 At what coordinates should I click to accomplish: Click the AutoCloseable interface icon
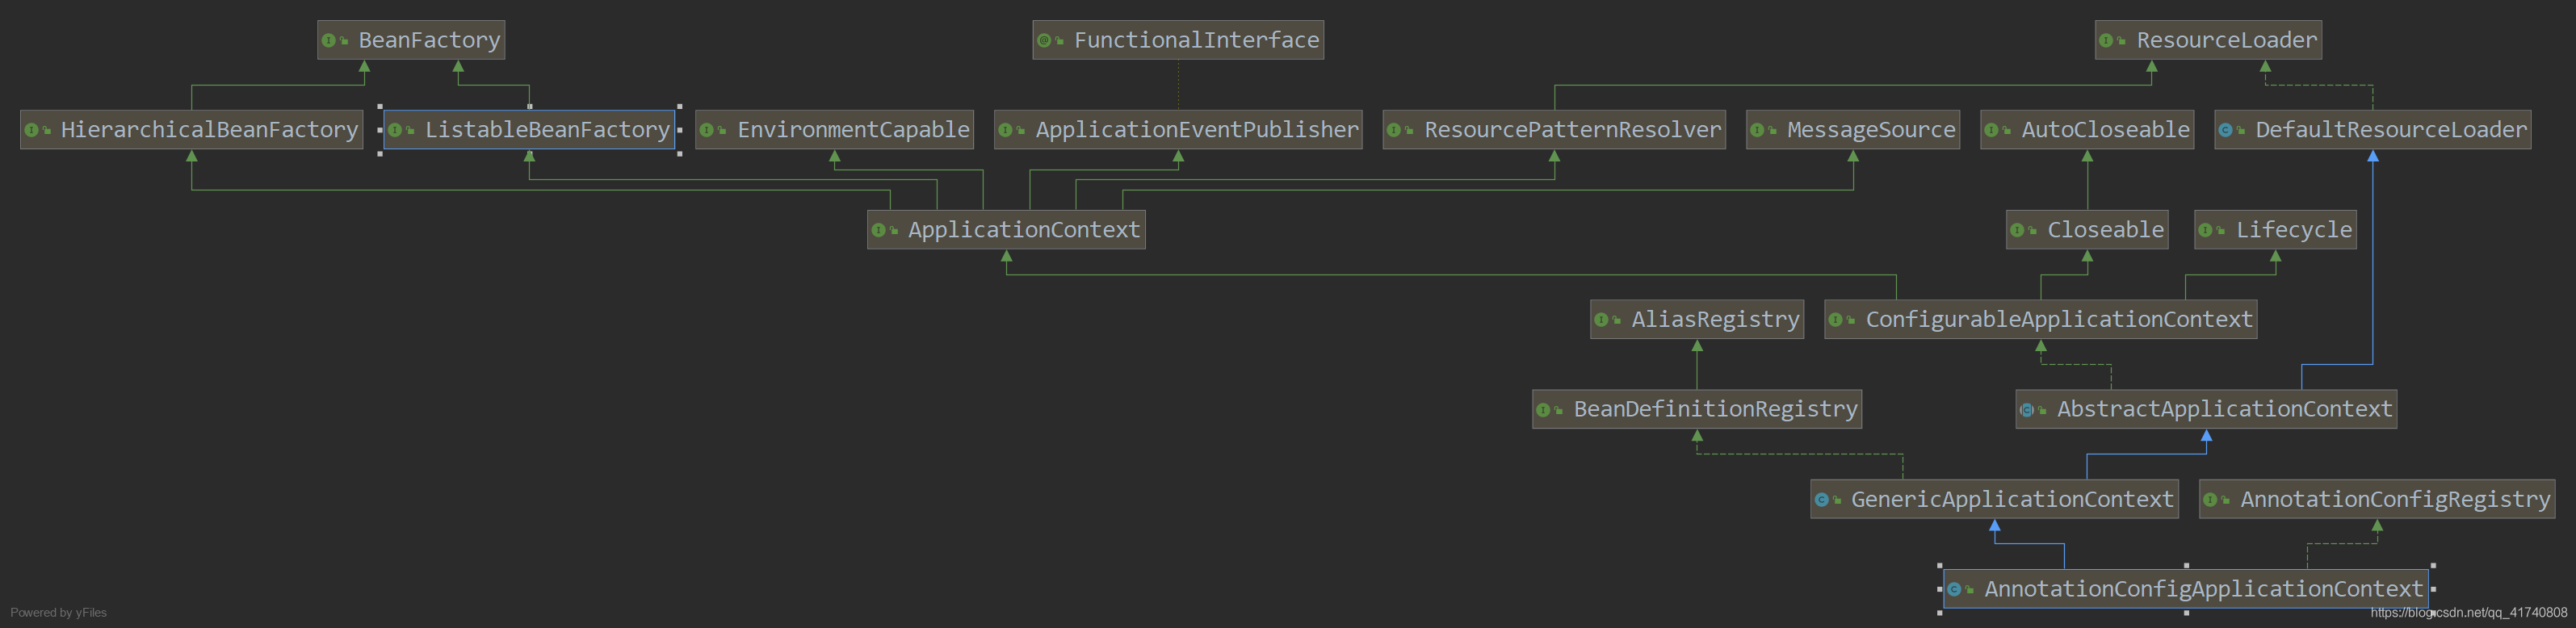point(1992,130)
